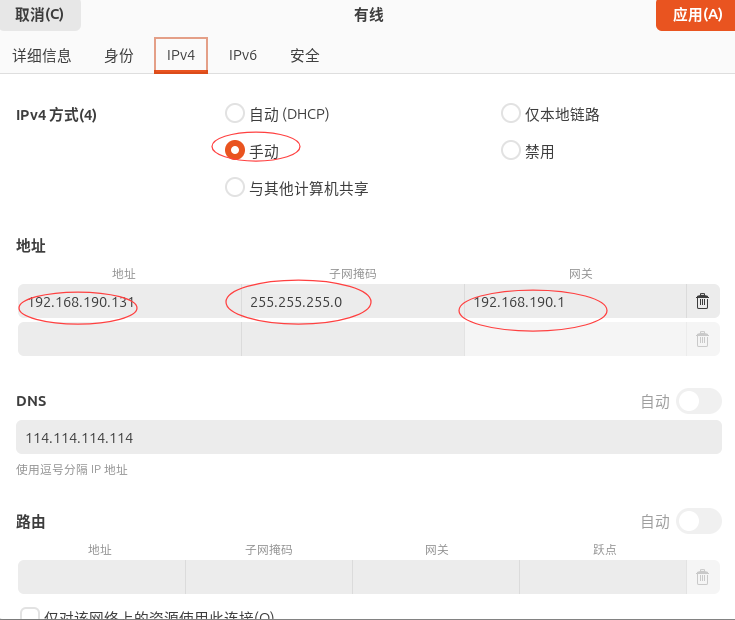
Task: Open the 安全 tab
Action: 305,56
